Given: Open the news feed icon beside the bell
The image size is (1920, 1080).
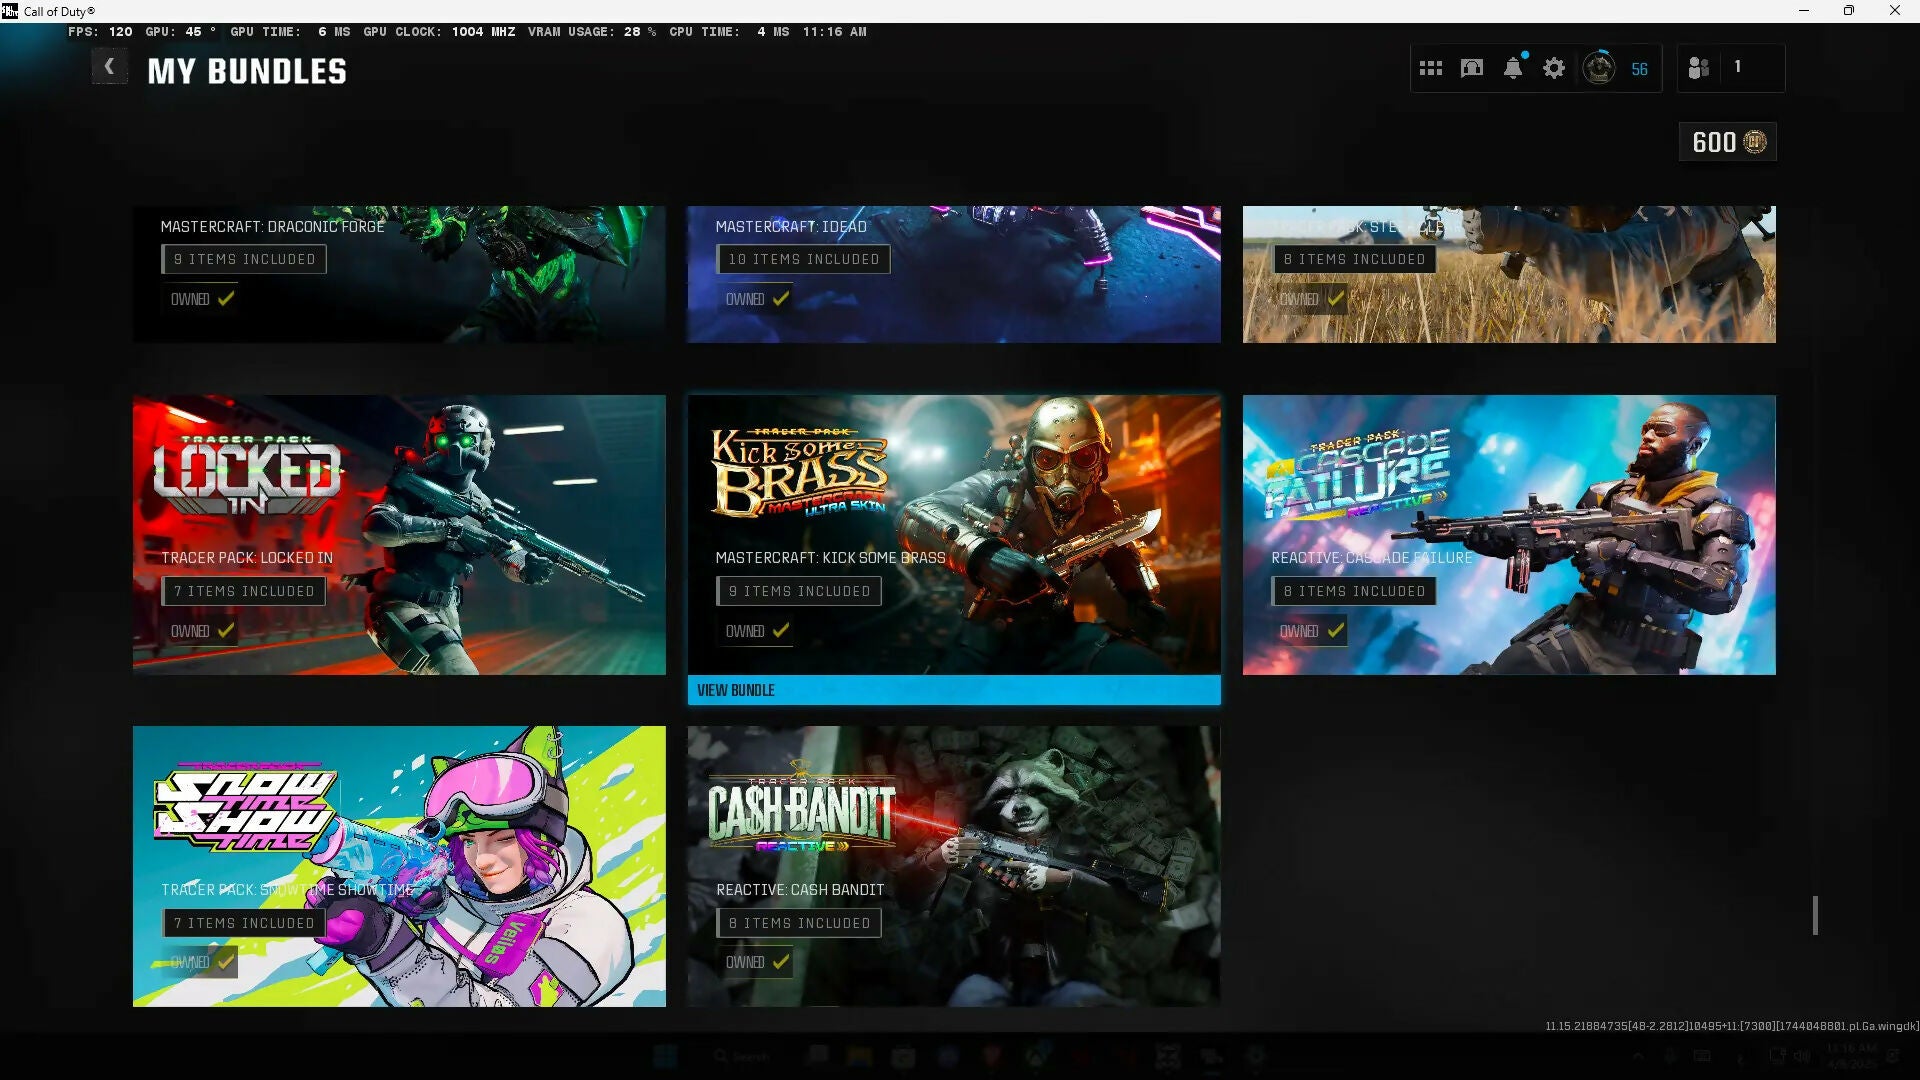Looking at the screenshot, I should coord(1472,68).
